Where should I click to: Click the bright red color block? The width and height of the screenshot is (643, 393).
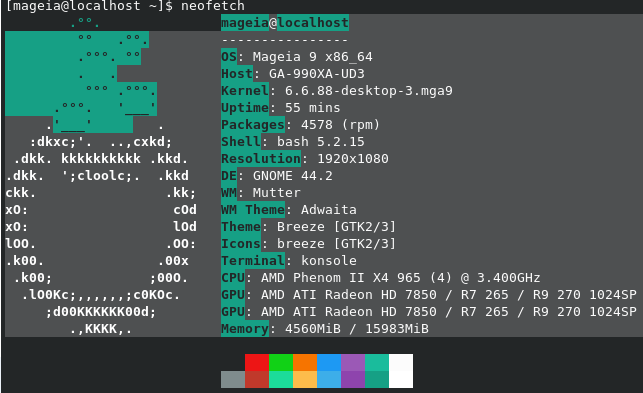click(257, 363)
